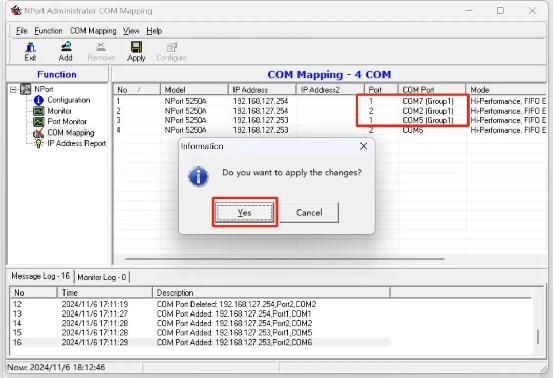Image resolution: width=554 pixels, height=378 pixels.
Task: Click the NPort Administrator title bar icon
Action: tap(16, 11)
